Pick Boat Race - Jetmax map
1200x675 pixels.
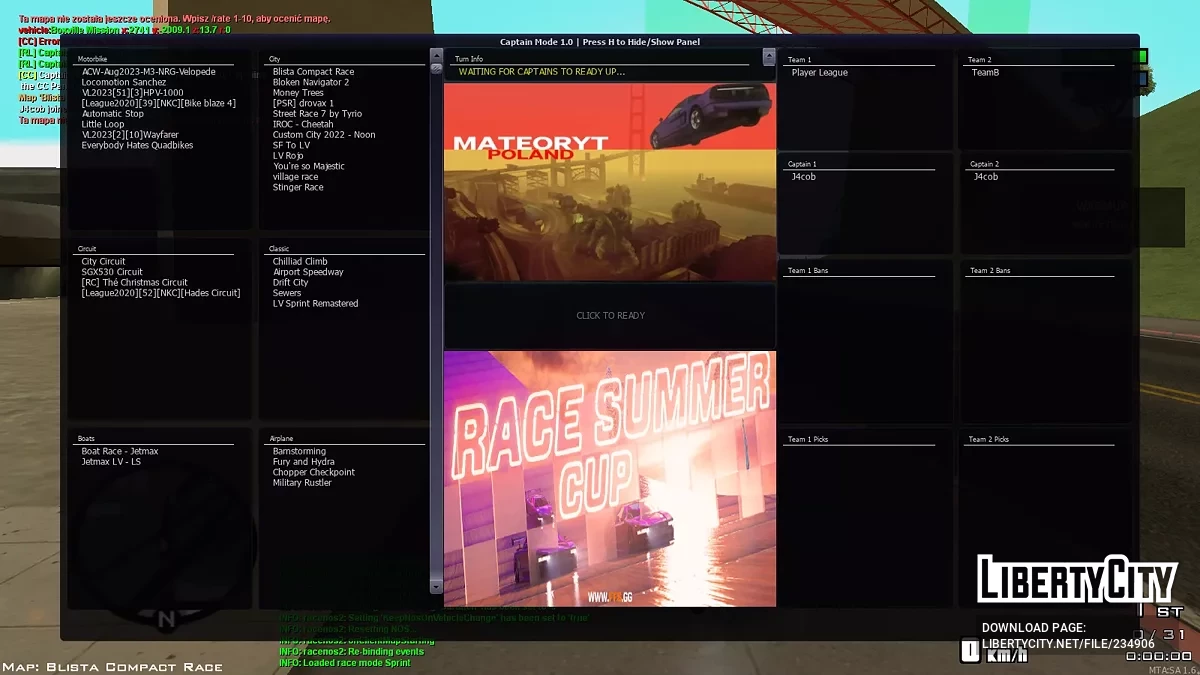pos(120,452)
